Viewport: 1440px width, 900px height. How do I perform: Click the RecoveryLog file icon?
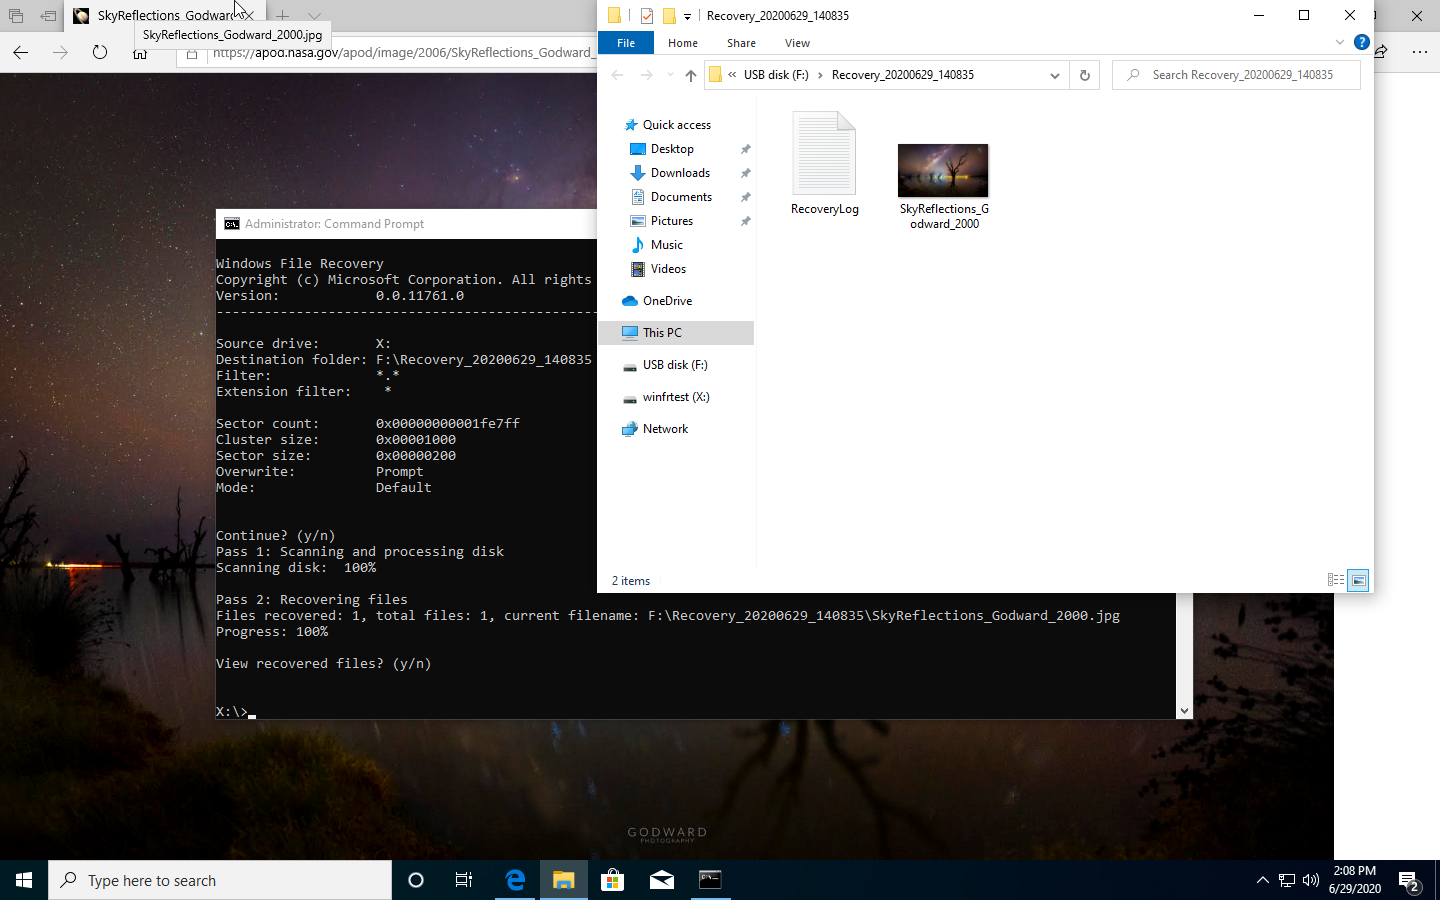point(824,153)
